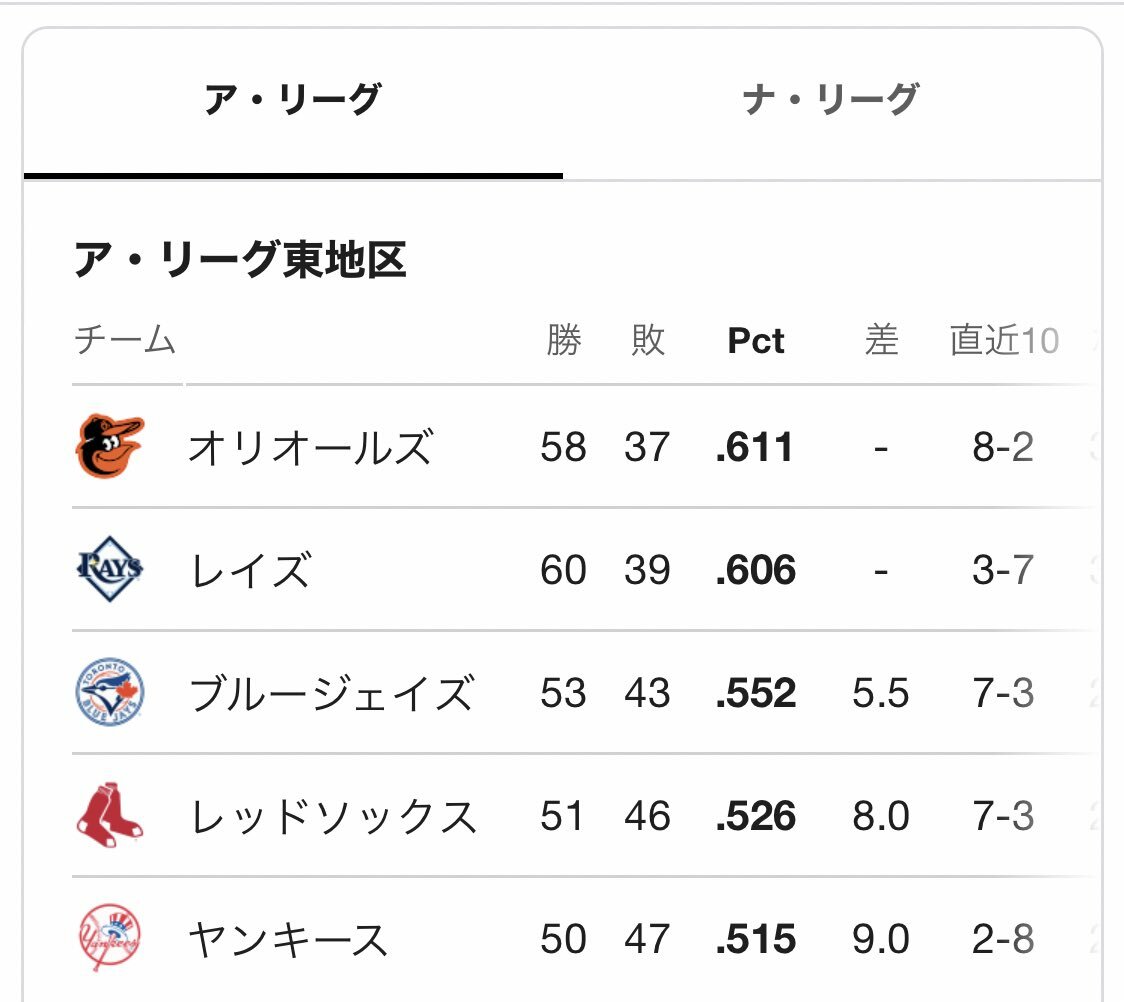Click the Red Sox logo
The width and height of the screenshot is (1124, 1002).
click(x=110, y=815)
